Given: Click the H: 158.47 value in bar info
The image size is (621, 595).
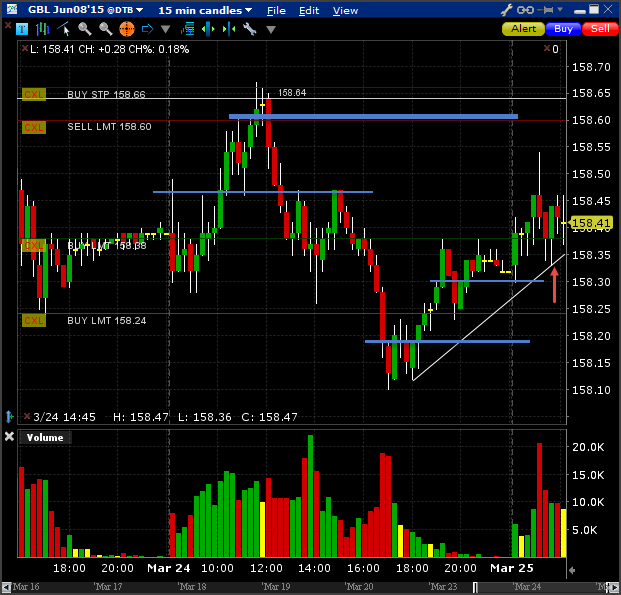Looking at the screenshot, I should pos(141,417).
